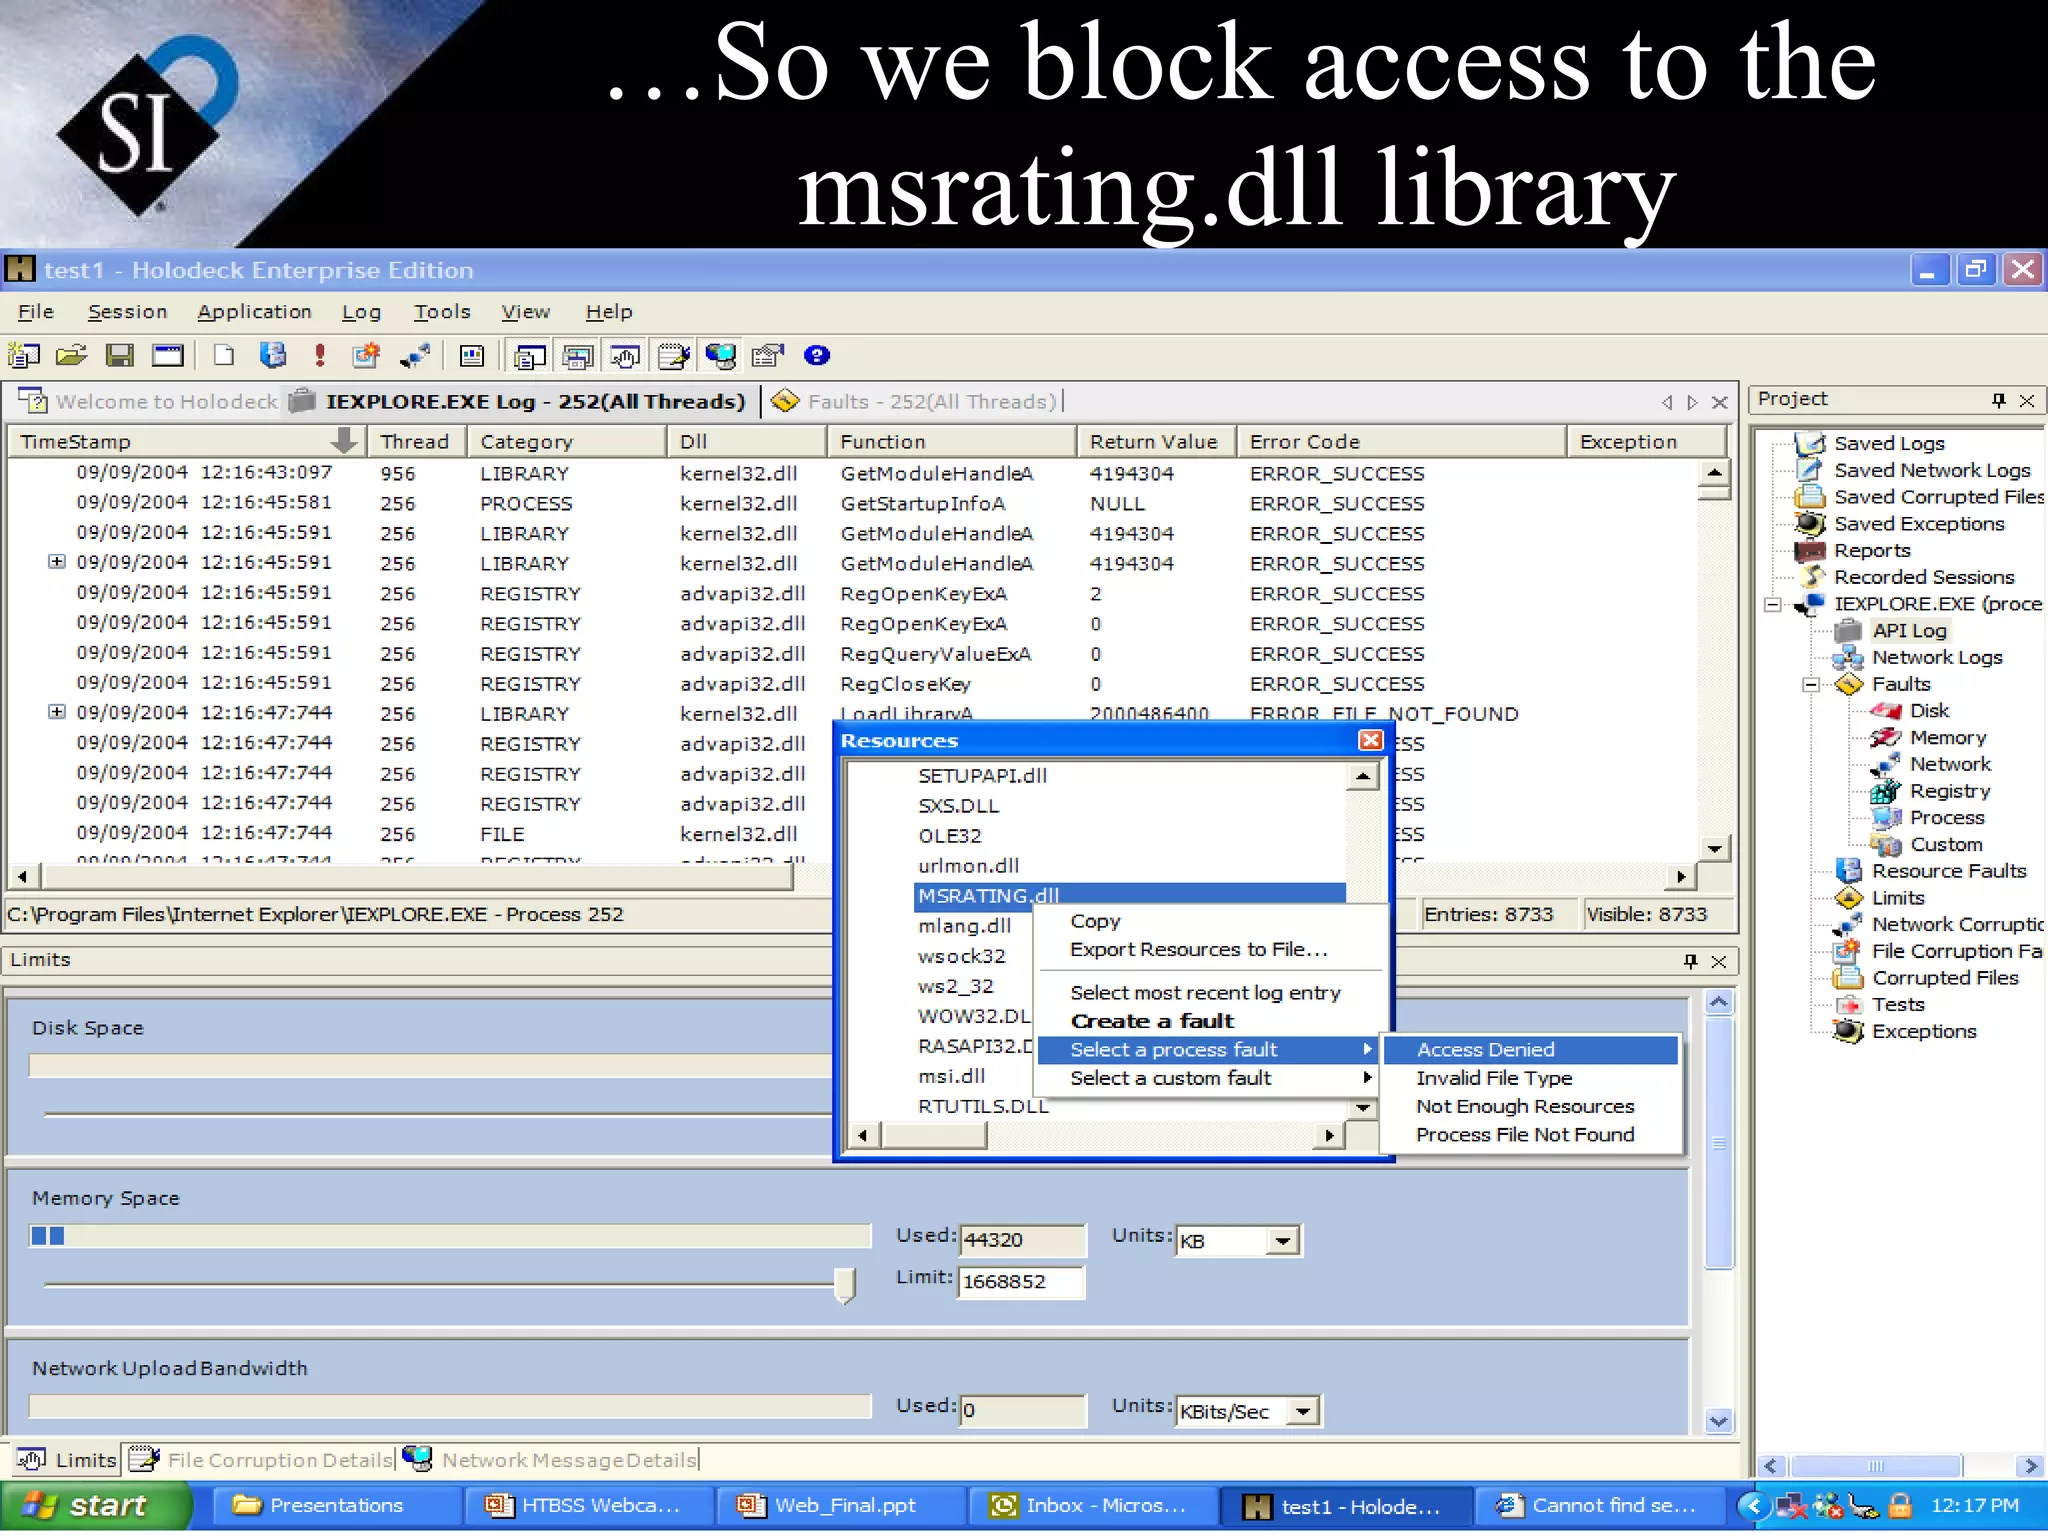Open the Session menu
The height and width of the screenshot is (1536, 2048).
[127, 312]
